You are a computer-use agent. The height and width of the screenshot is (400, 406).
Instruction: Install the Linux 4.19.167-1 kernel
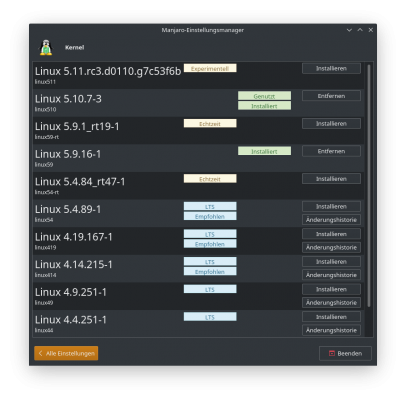click(331, 234)
